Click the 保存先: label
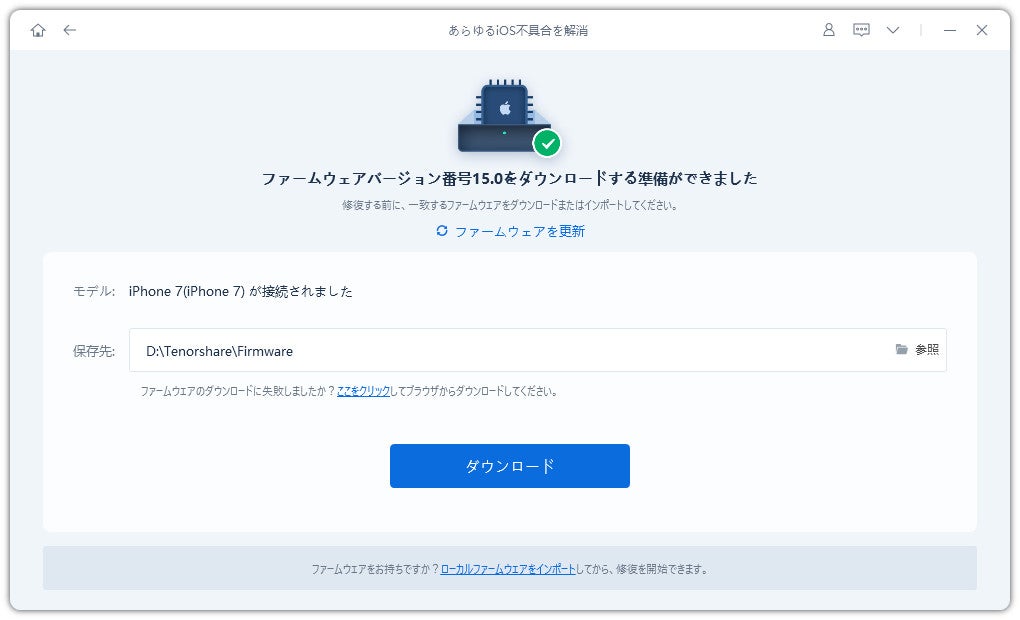The width and height of the screenshot is (1020, 620). point(94,351)
